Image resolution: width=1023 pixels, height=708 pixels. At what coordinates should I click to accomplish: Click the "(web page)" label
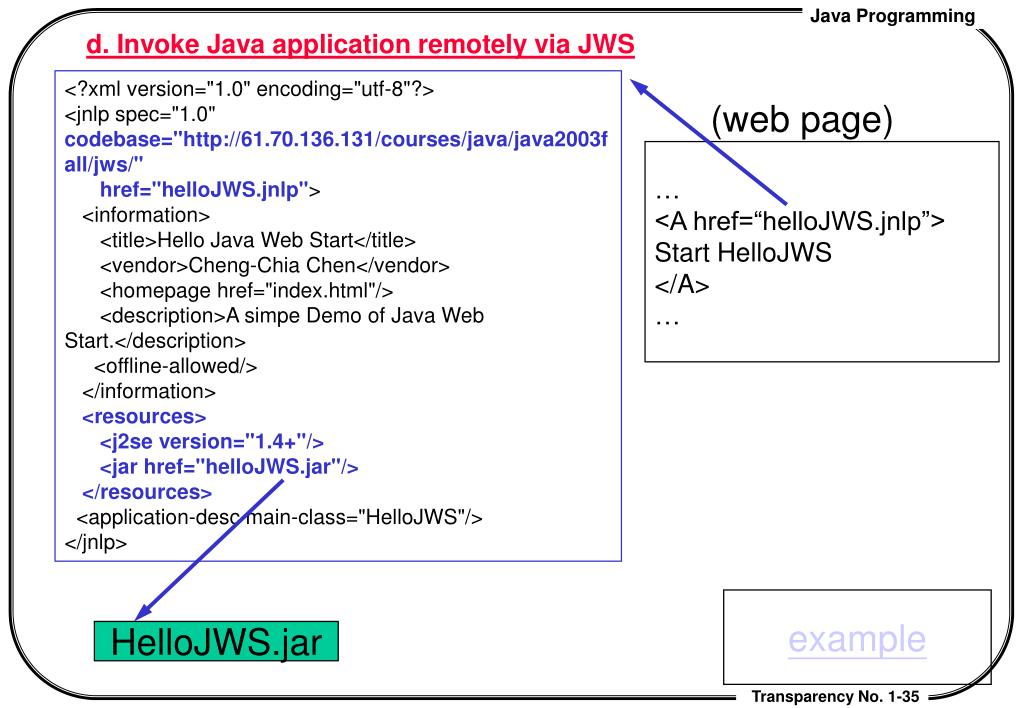tap(802, 119)
